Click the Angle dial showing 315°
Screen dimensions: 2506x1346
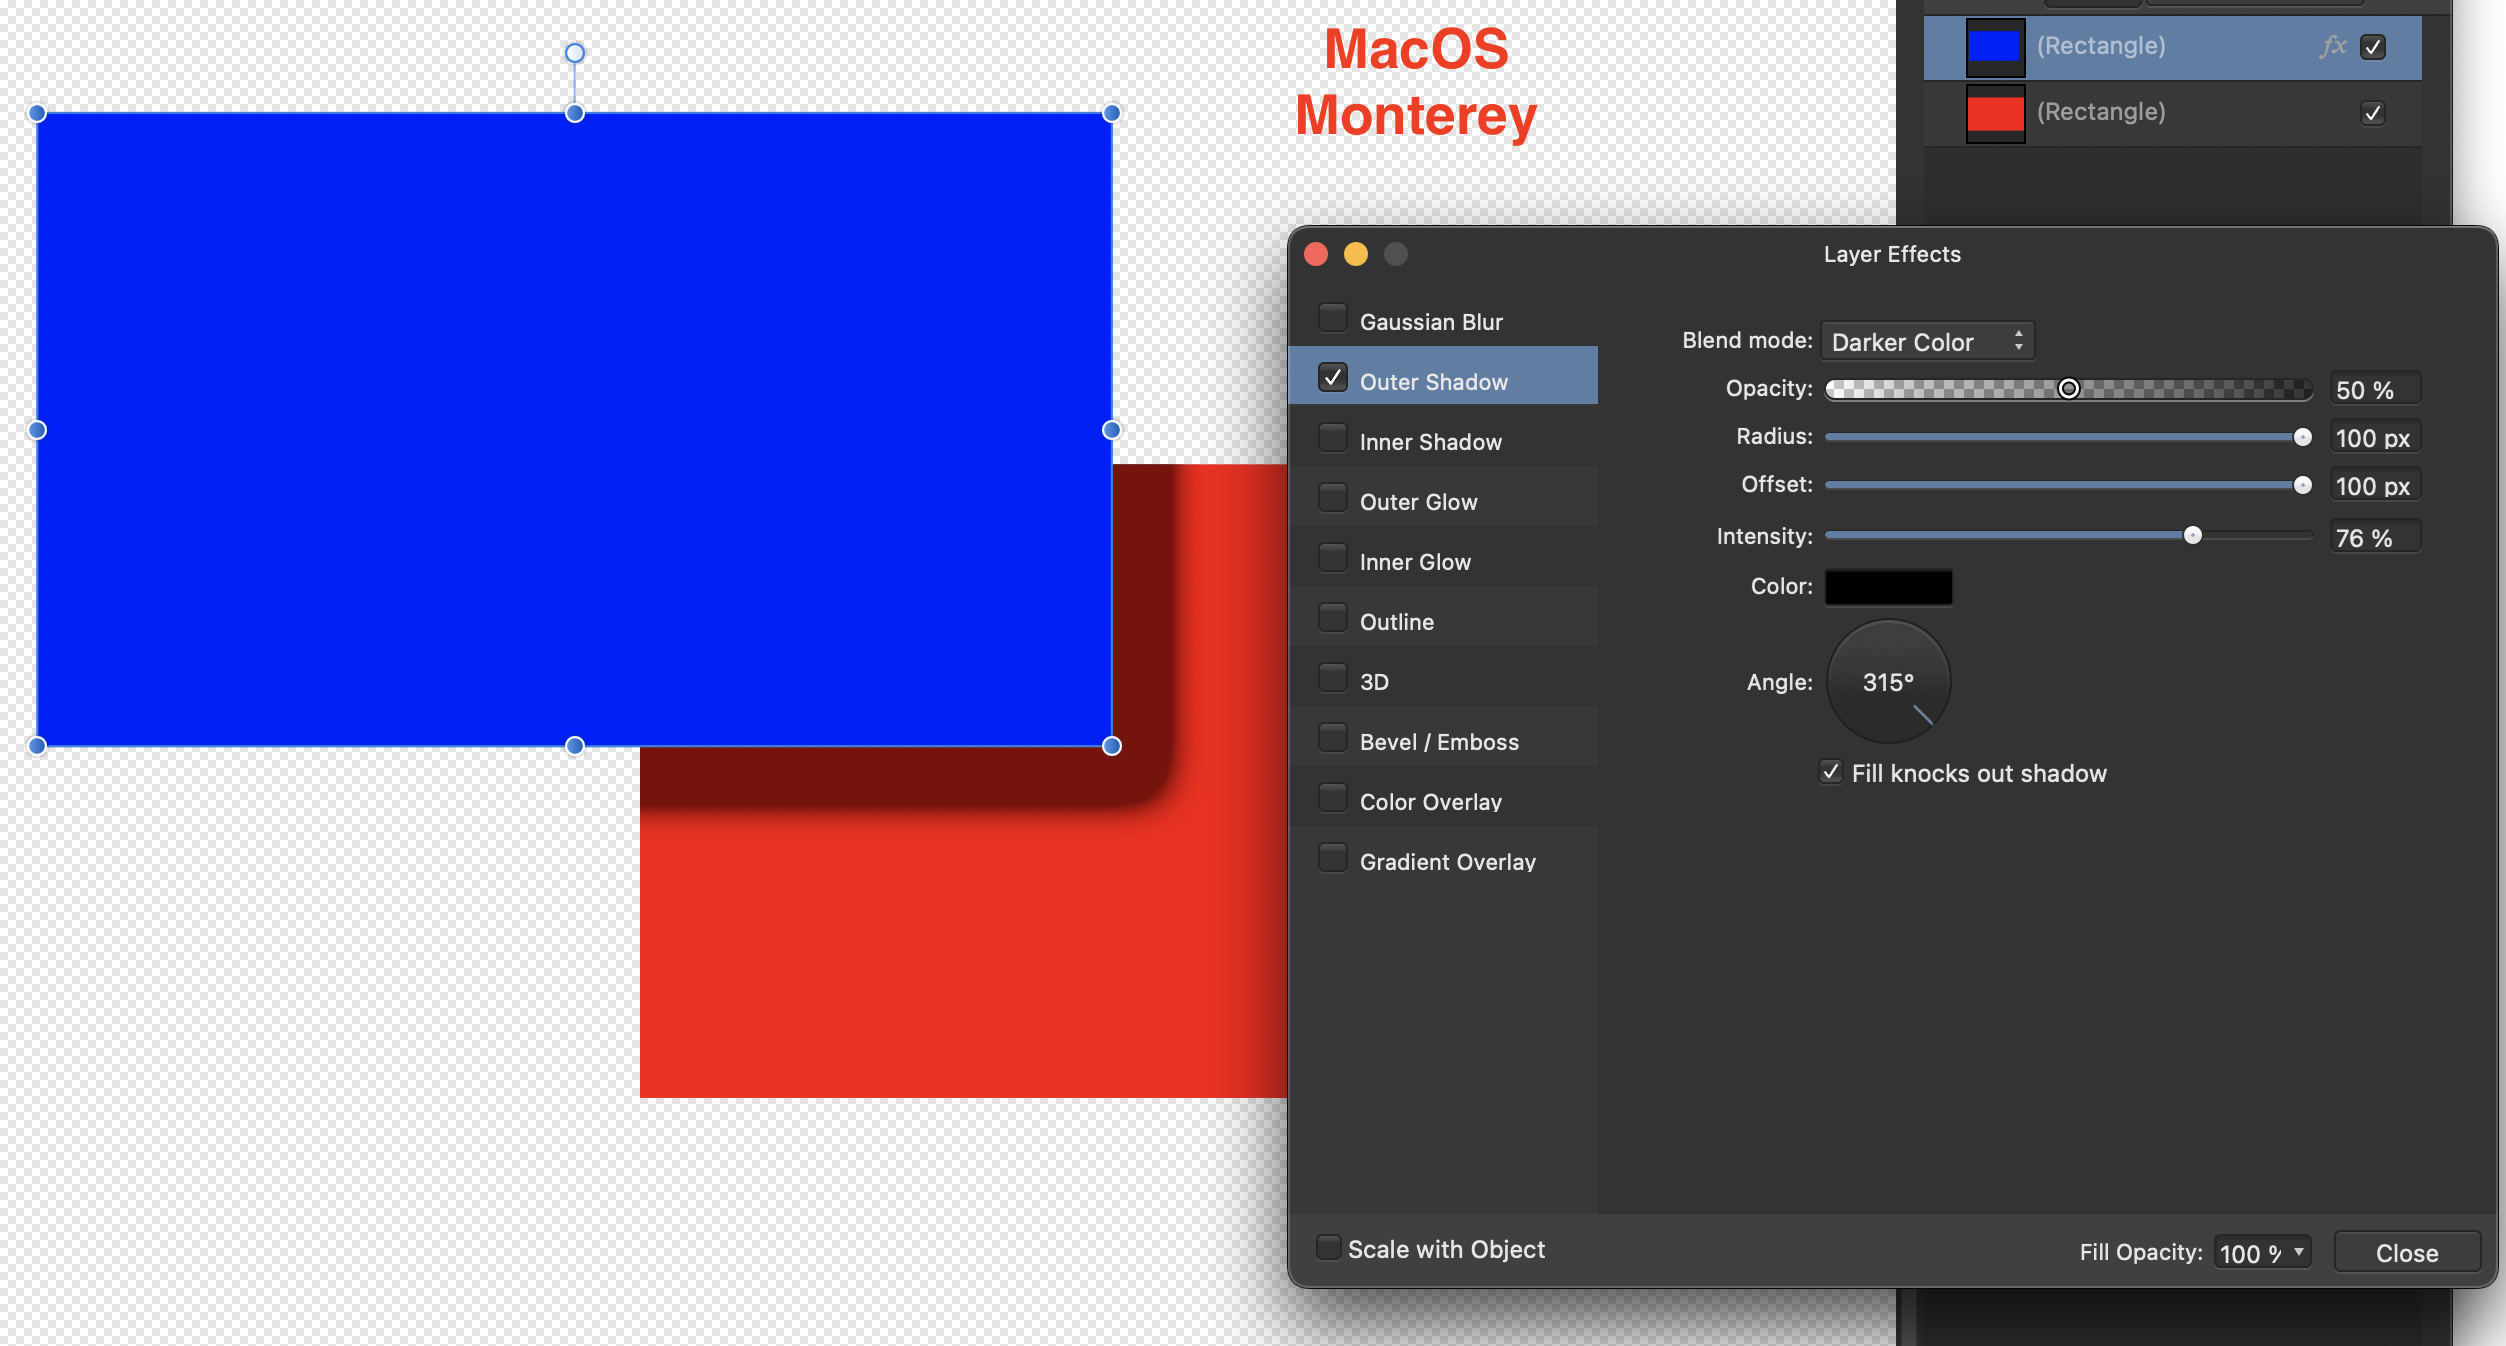tap(1887, 681)
